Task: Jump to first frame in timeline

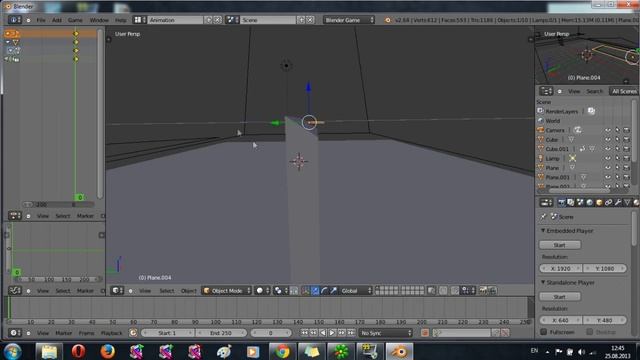Action: tap(304, 333)
